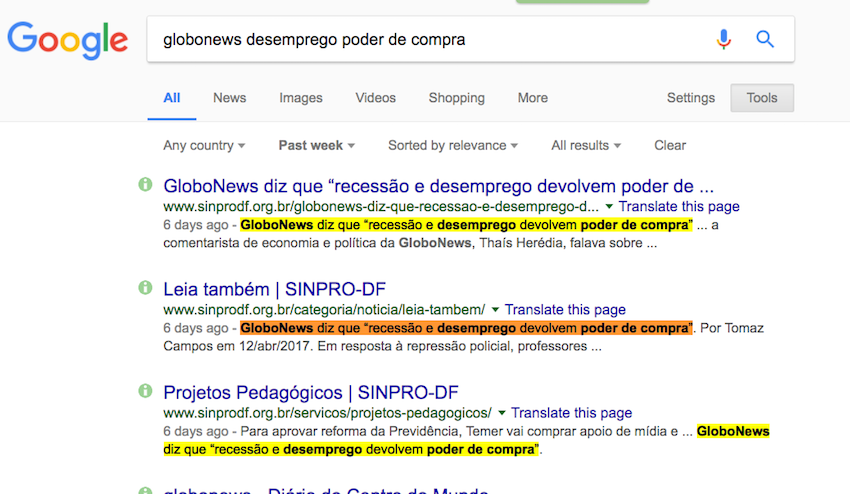Click green info icon beside Leia também result

(x=146, y=288)
